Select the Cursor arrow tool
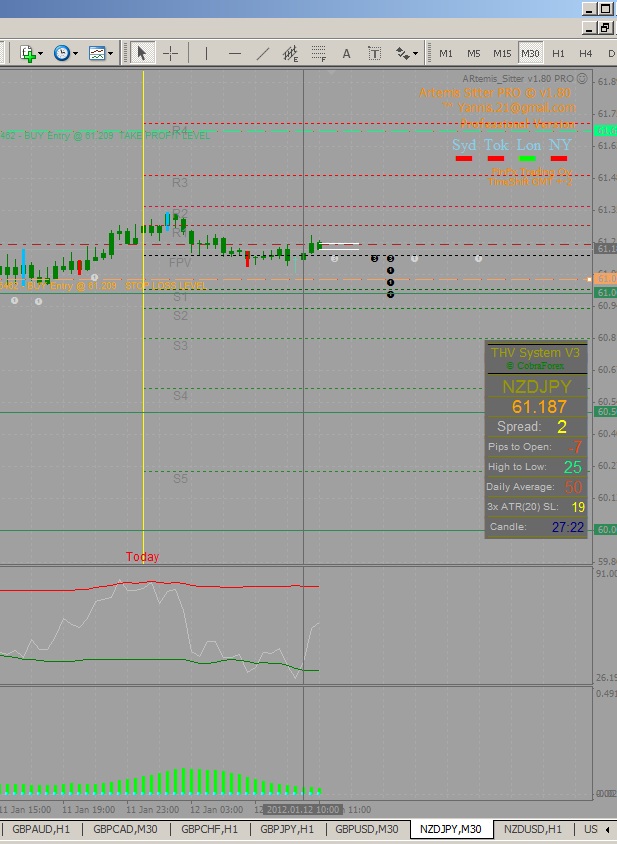This screenshot has width=617, height=844. (x=142, y=53)
